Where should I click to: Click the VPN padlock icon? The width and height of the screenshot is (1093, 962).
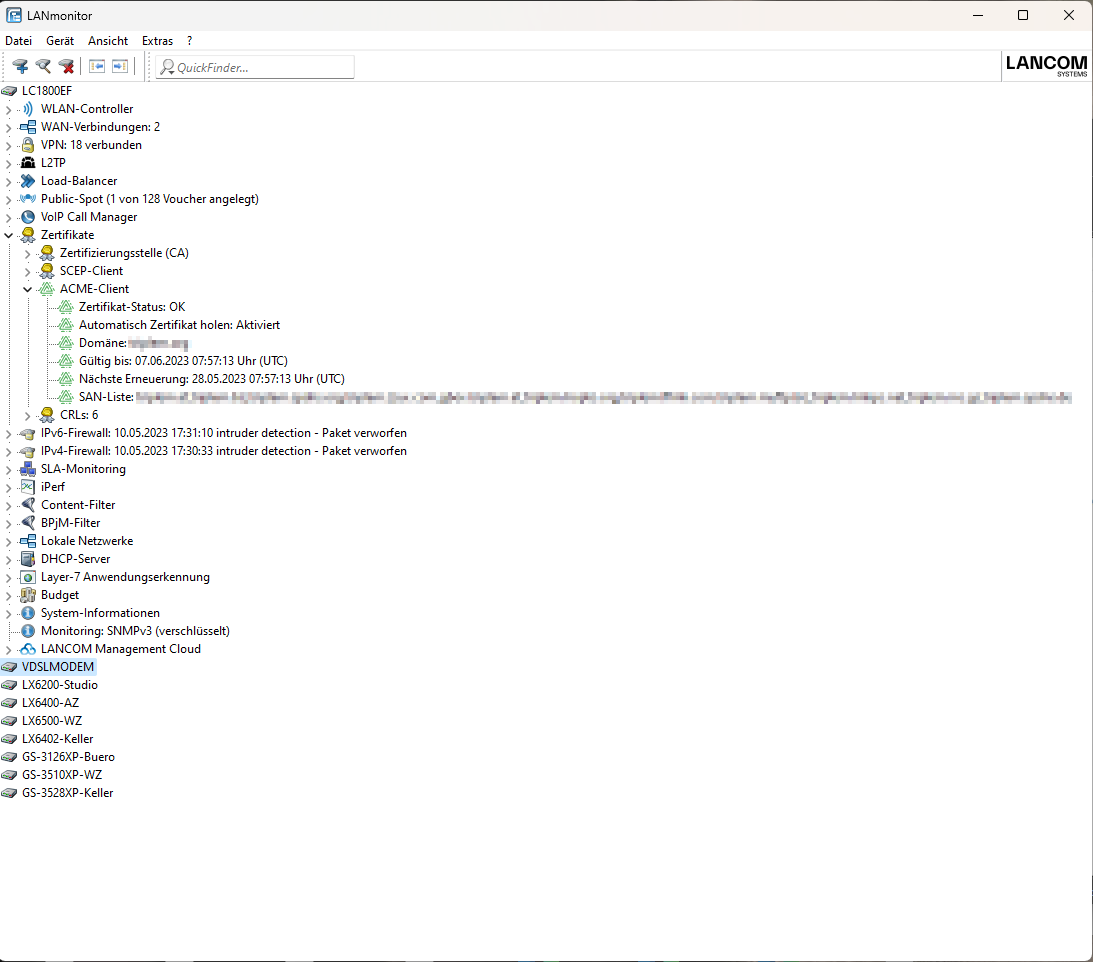28,145
